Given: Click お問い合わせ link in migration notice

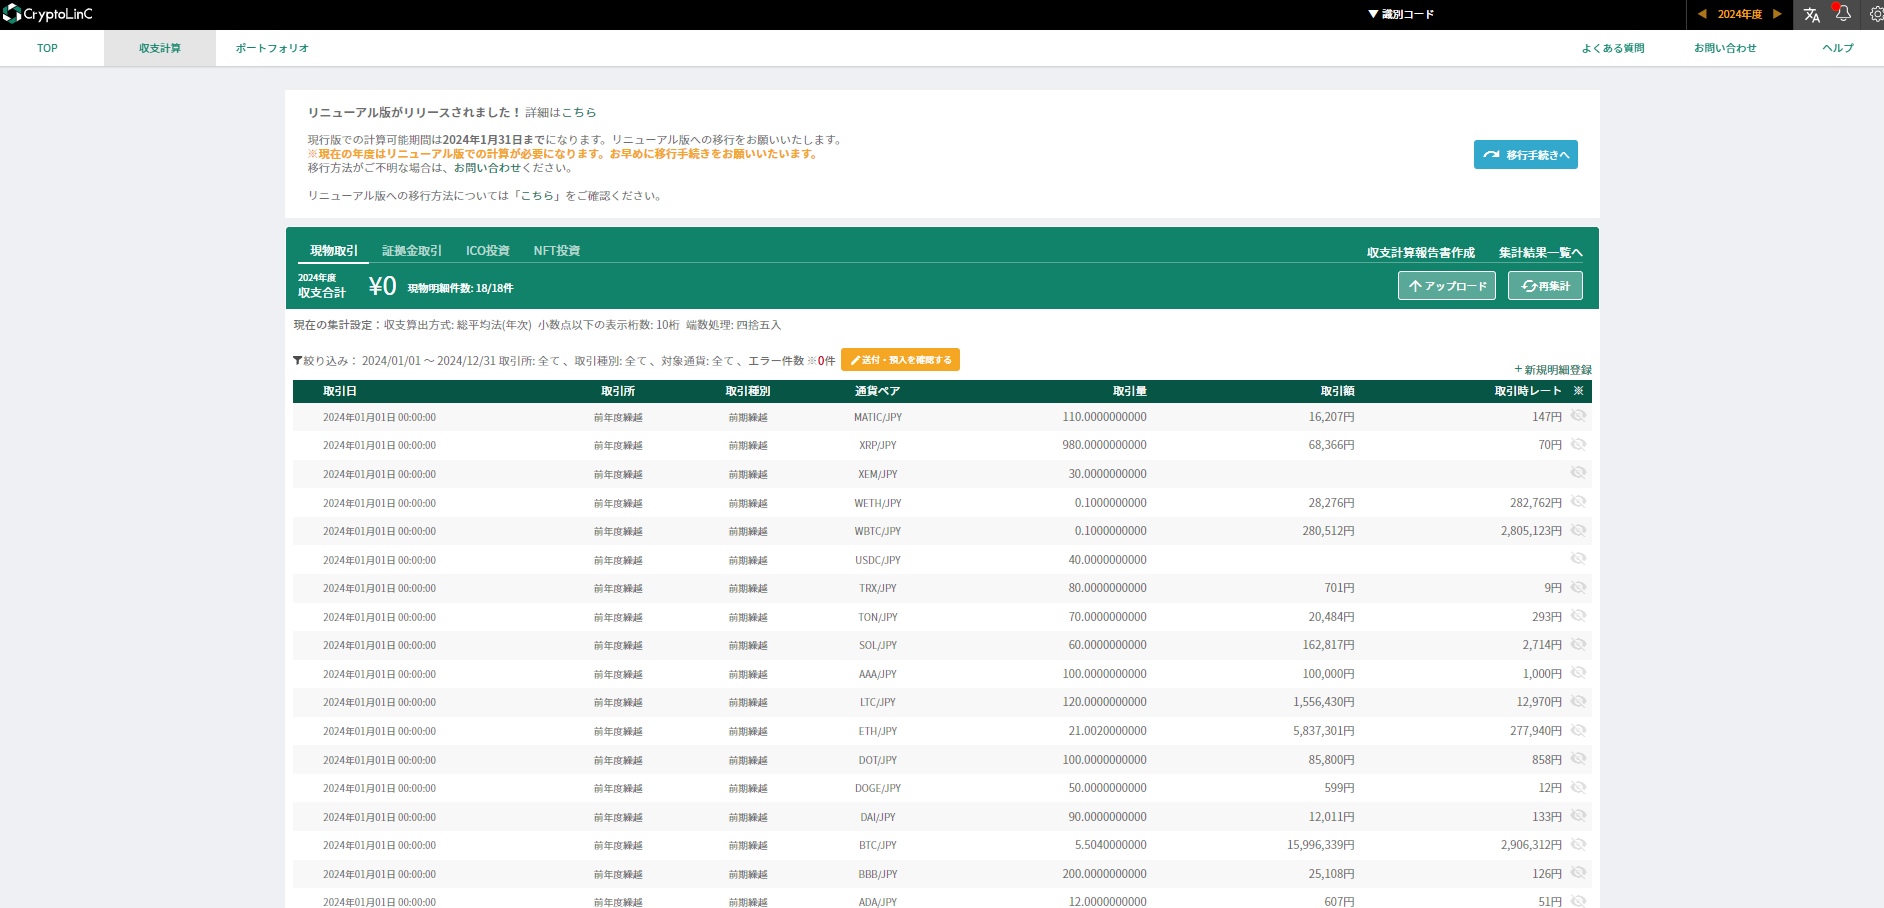Looking at the screenshot, I should click(x=487, y=168).
